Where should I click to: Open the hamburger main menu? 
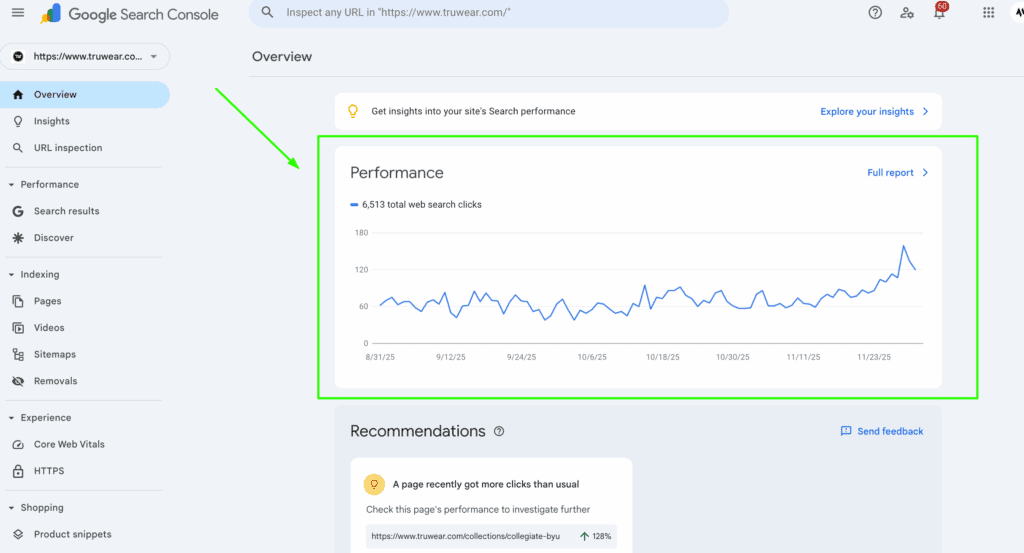click(17, 13)
